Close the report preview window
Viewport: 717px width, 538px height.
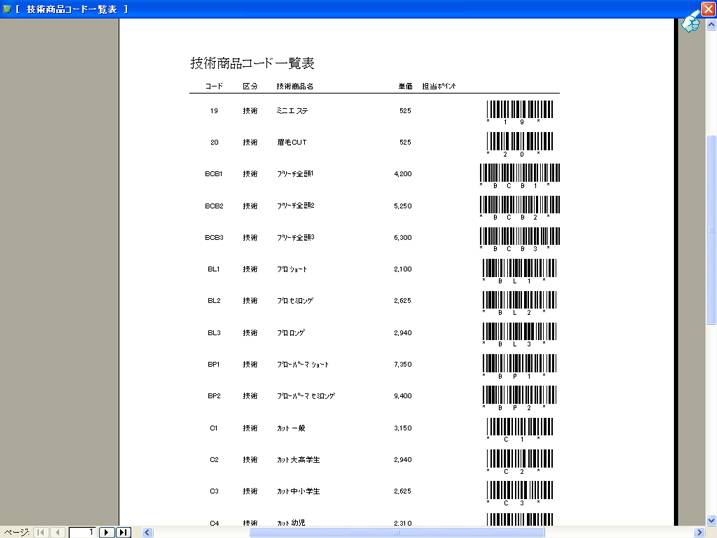click(708, 9)
